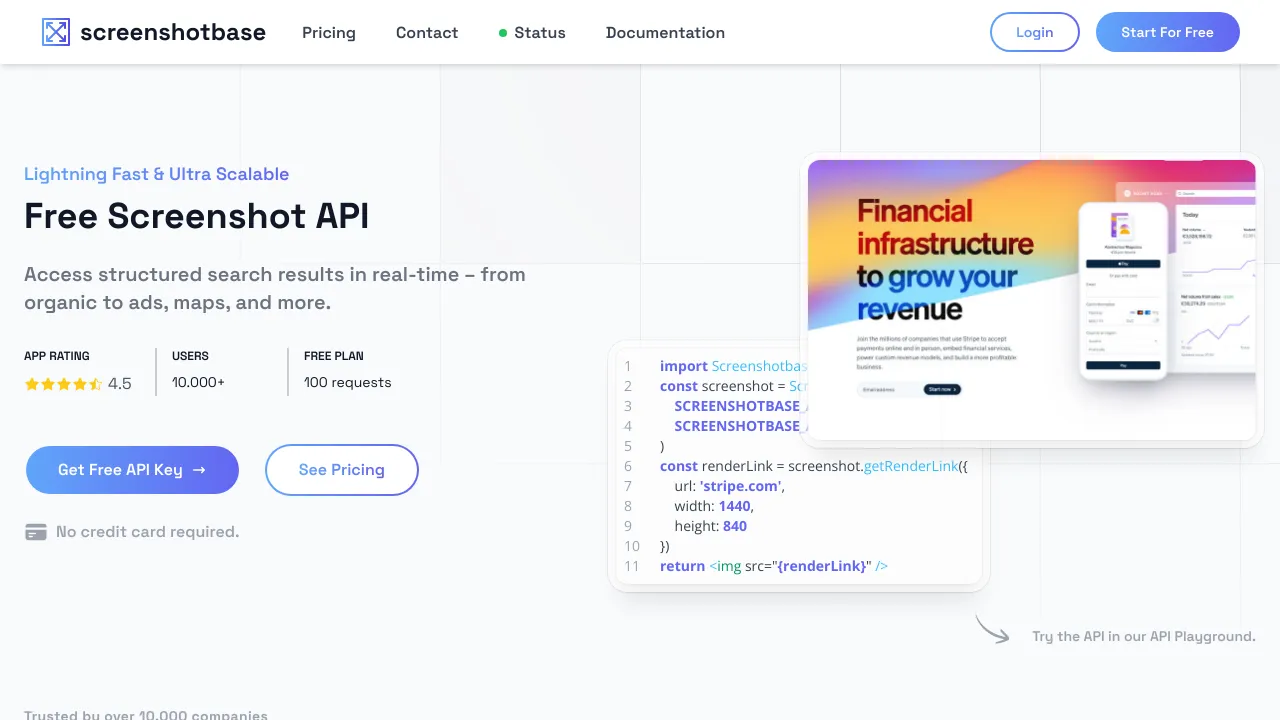Click the '100 requests' free plan value

point(347,382)
